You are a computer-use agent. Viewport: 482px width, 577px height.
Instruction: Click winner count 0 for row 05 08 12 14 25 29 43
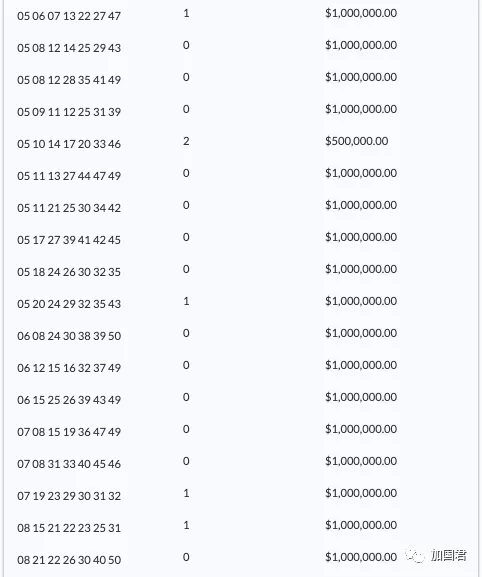(186, 45)
